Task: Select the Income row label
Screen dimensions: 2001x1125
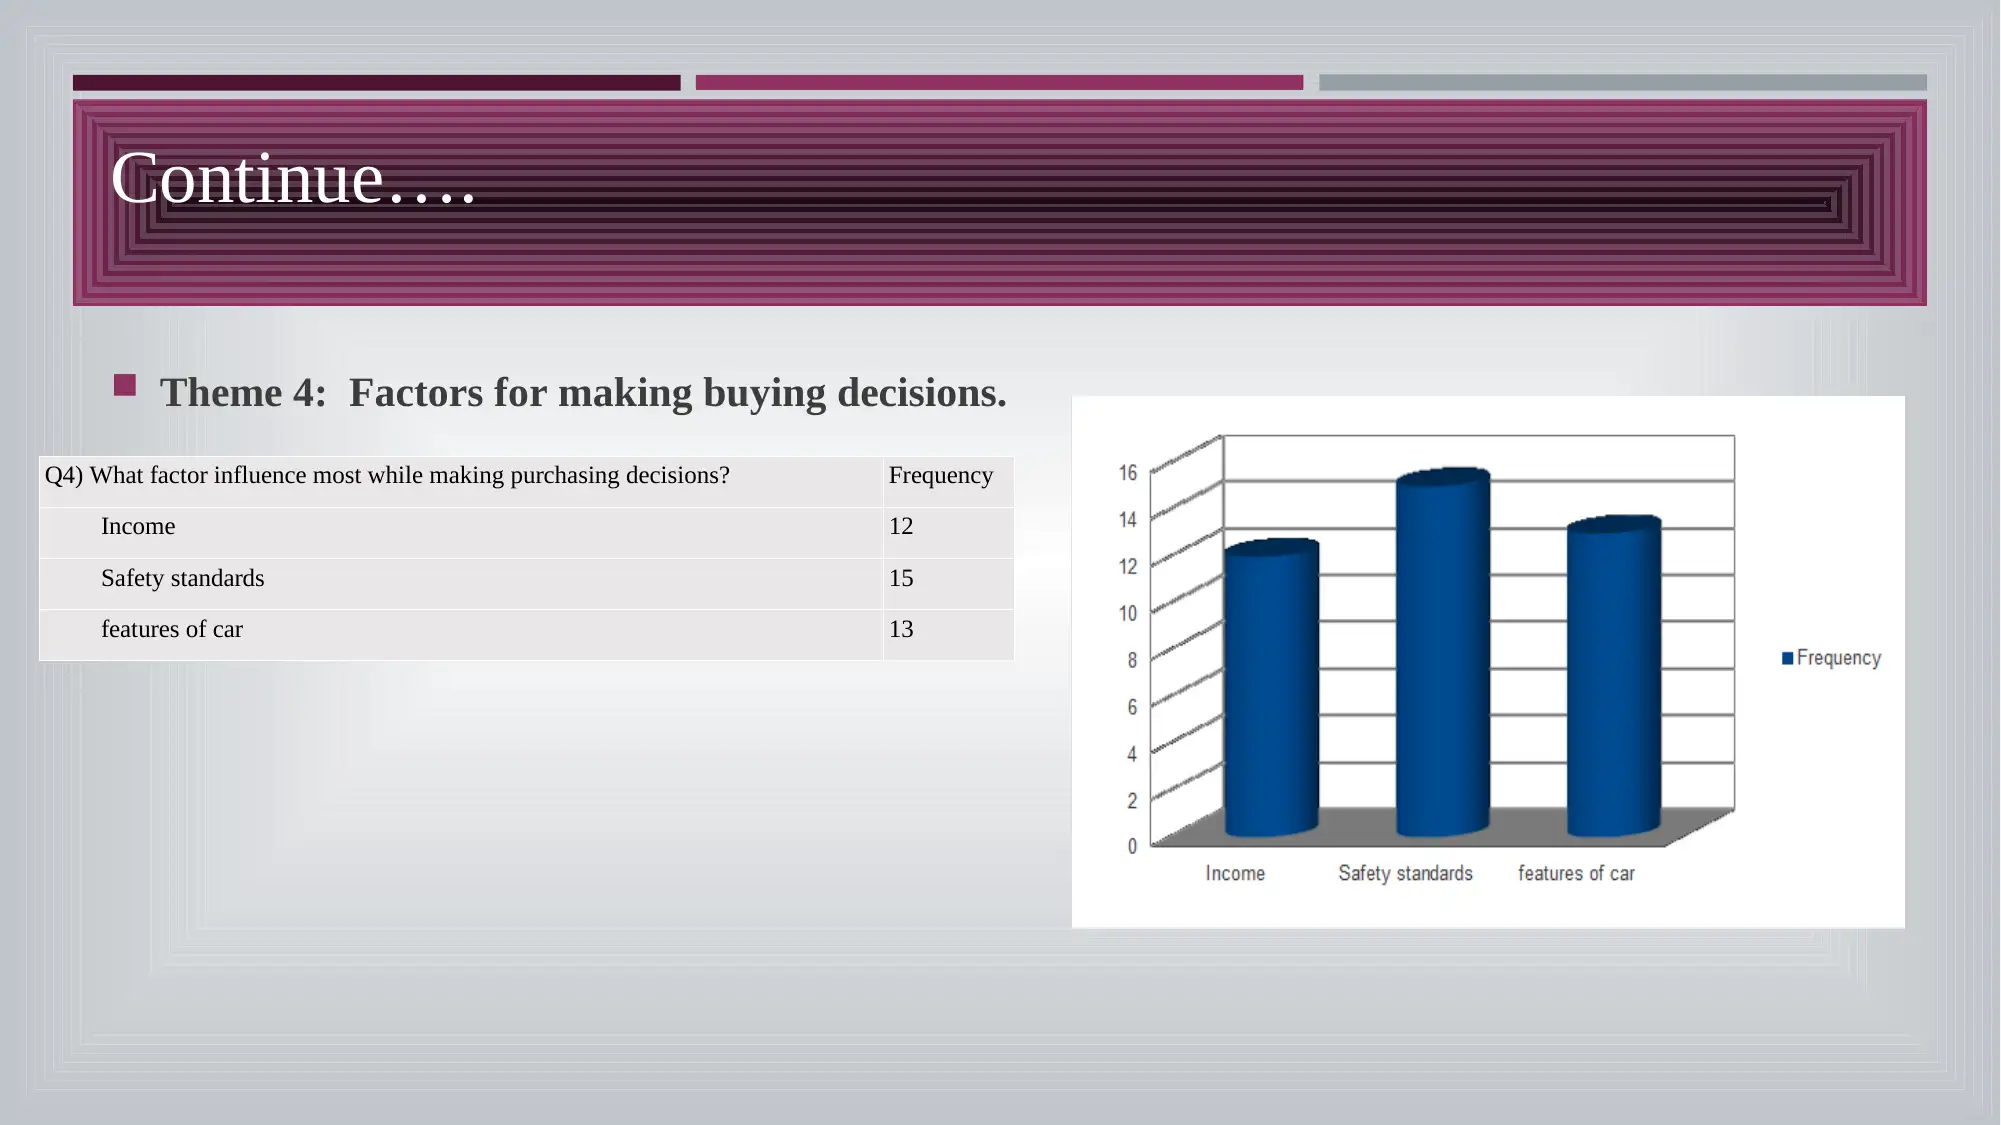Action: tap(138, 527)
